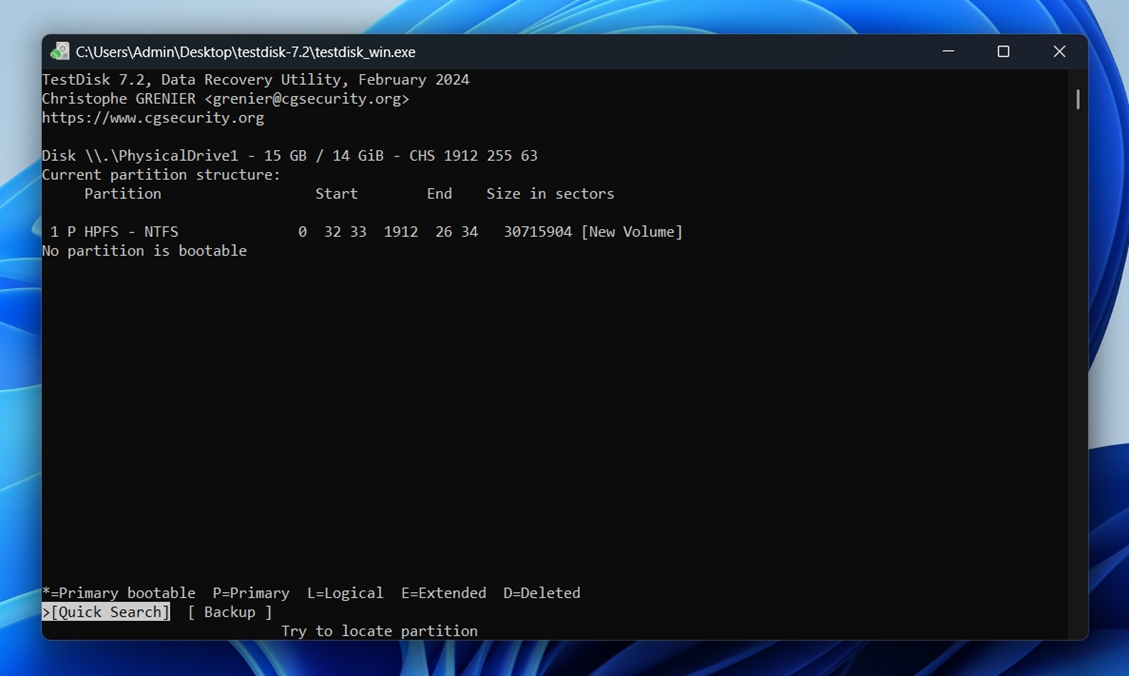Click the Size in sectors header
Viewport: 1129px width, 676px height.
(x=550, y=194)
